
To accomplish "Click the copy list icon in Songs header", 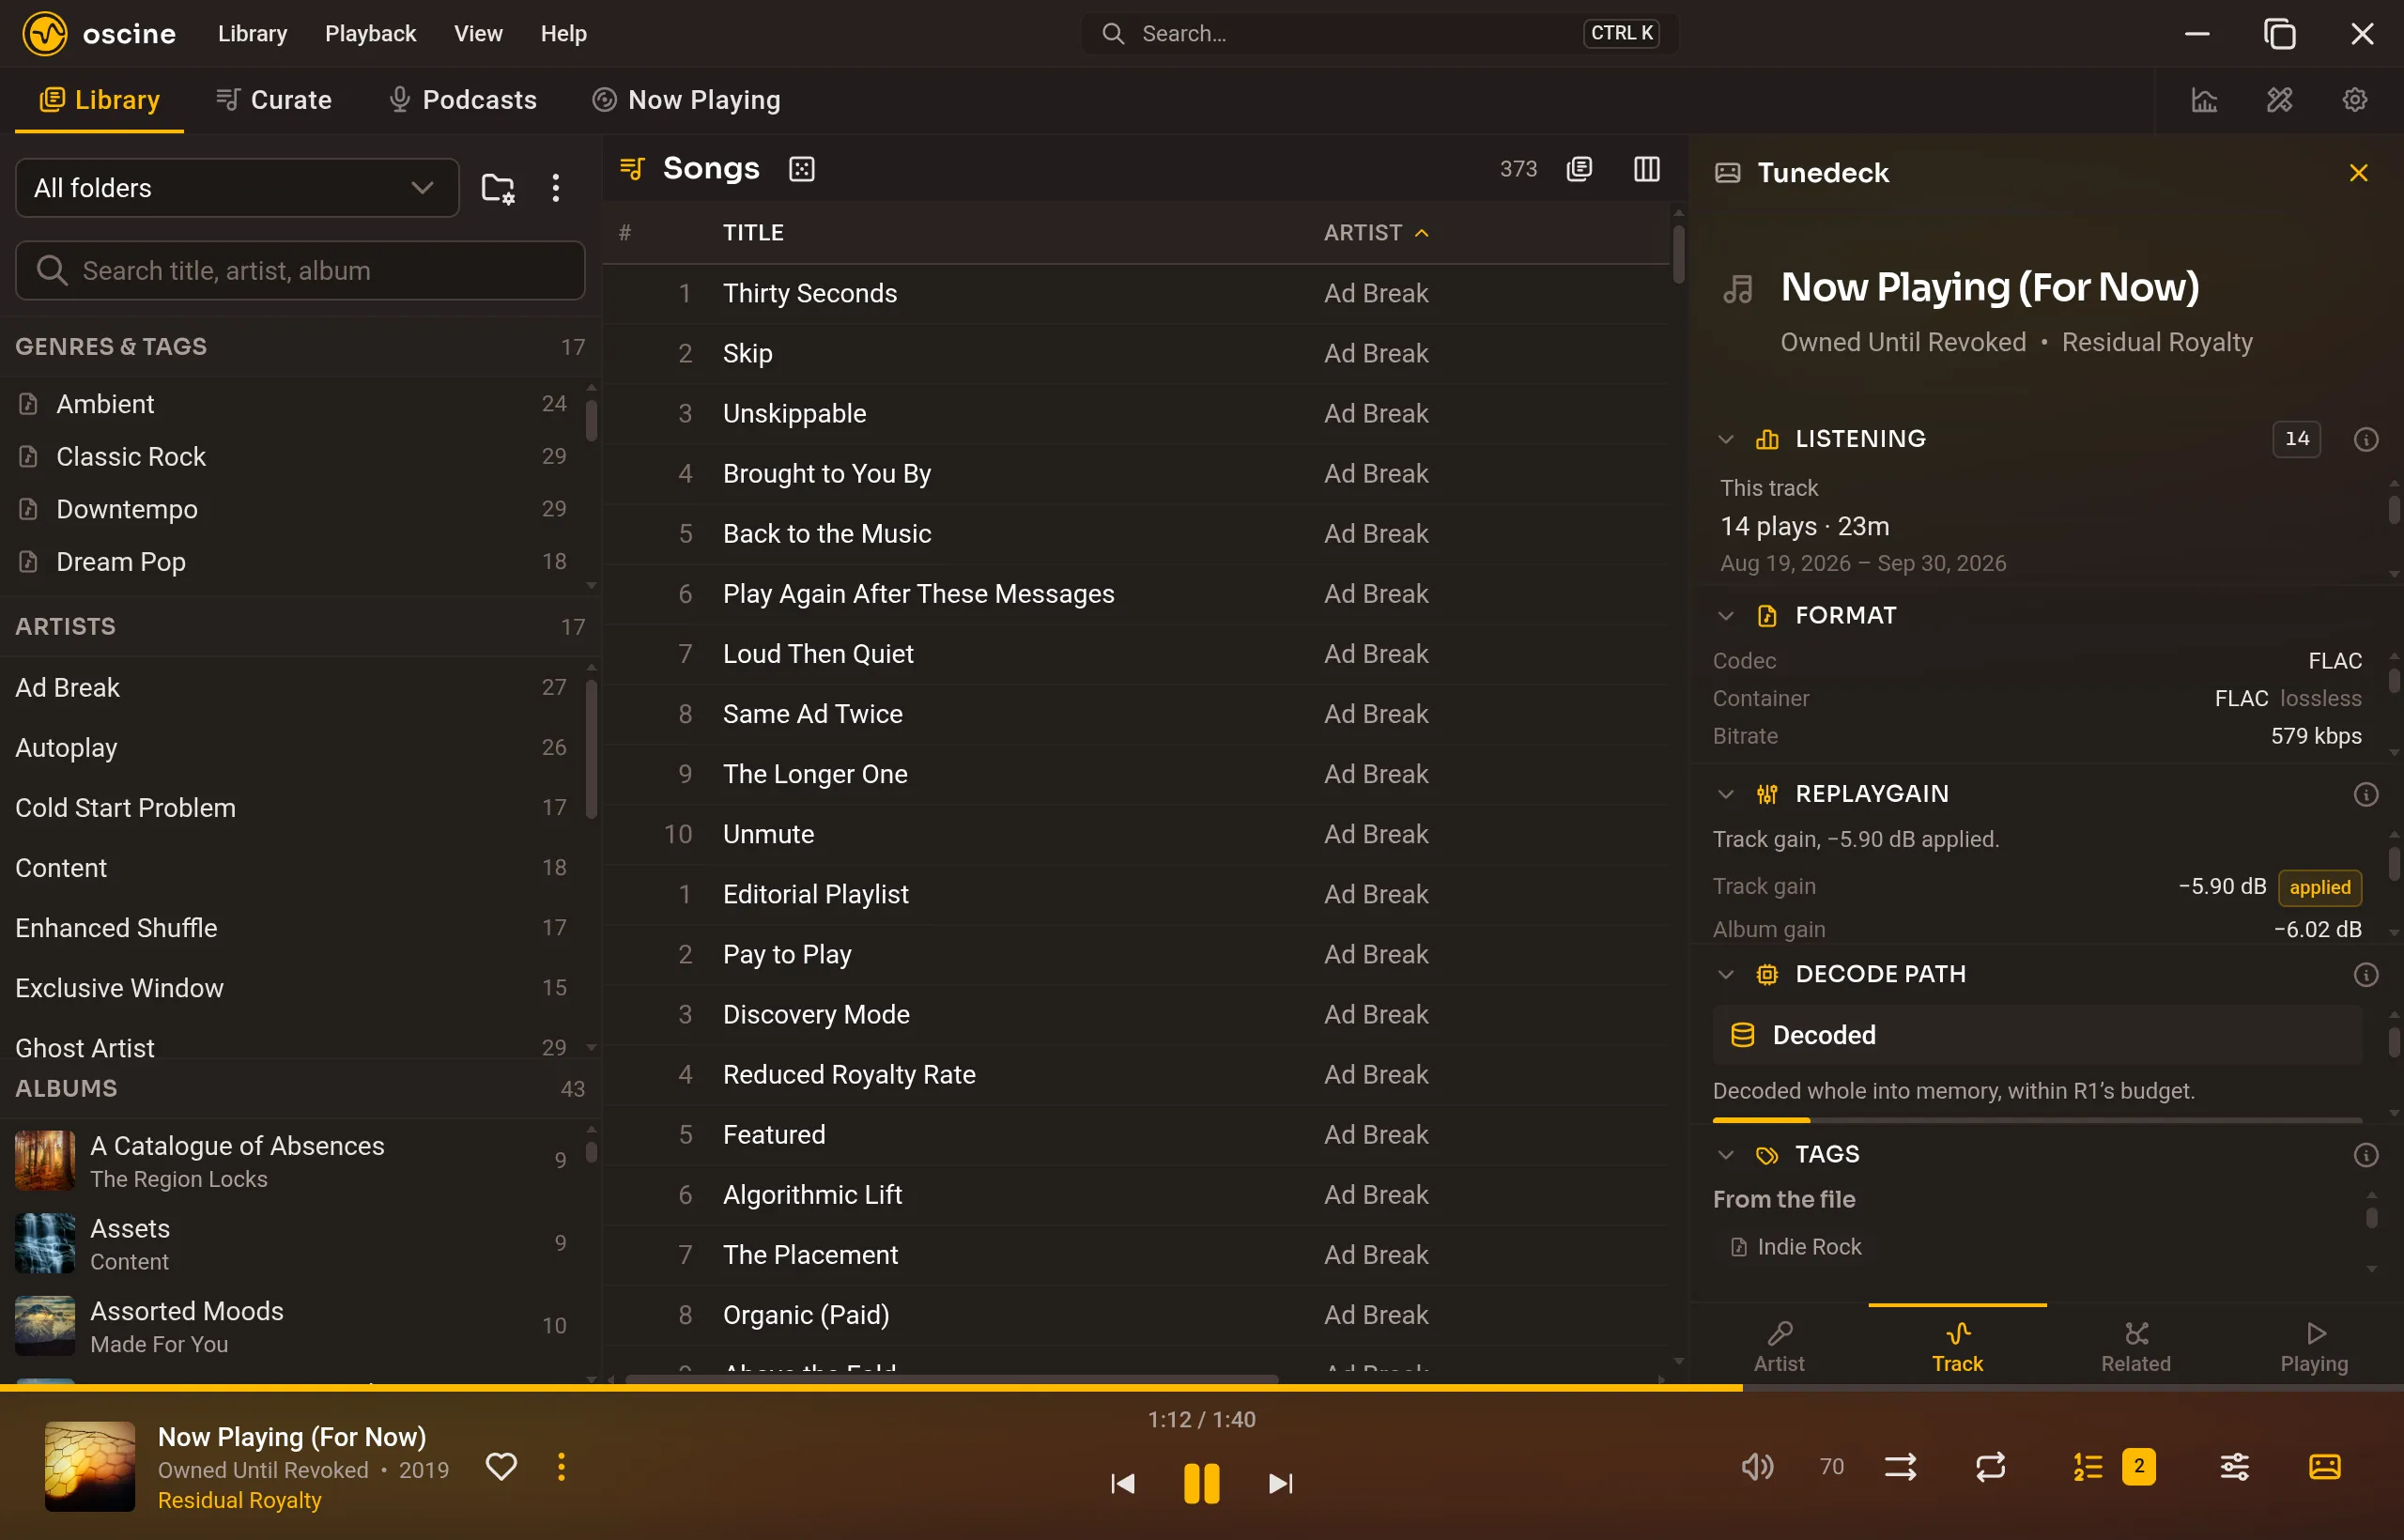I will (x=1579, y=169).
